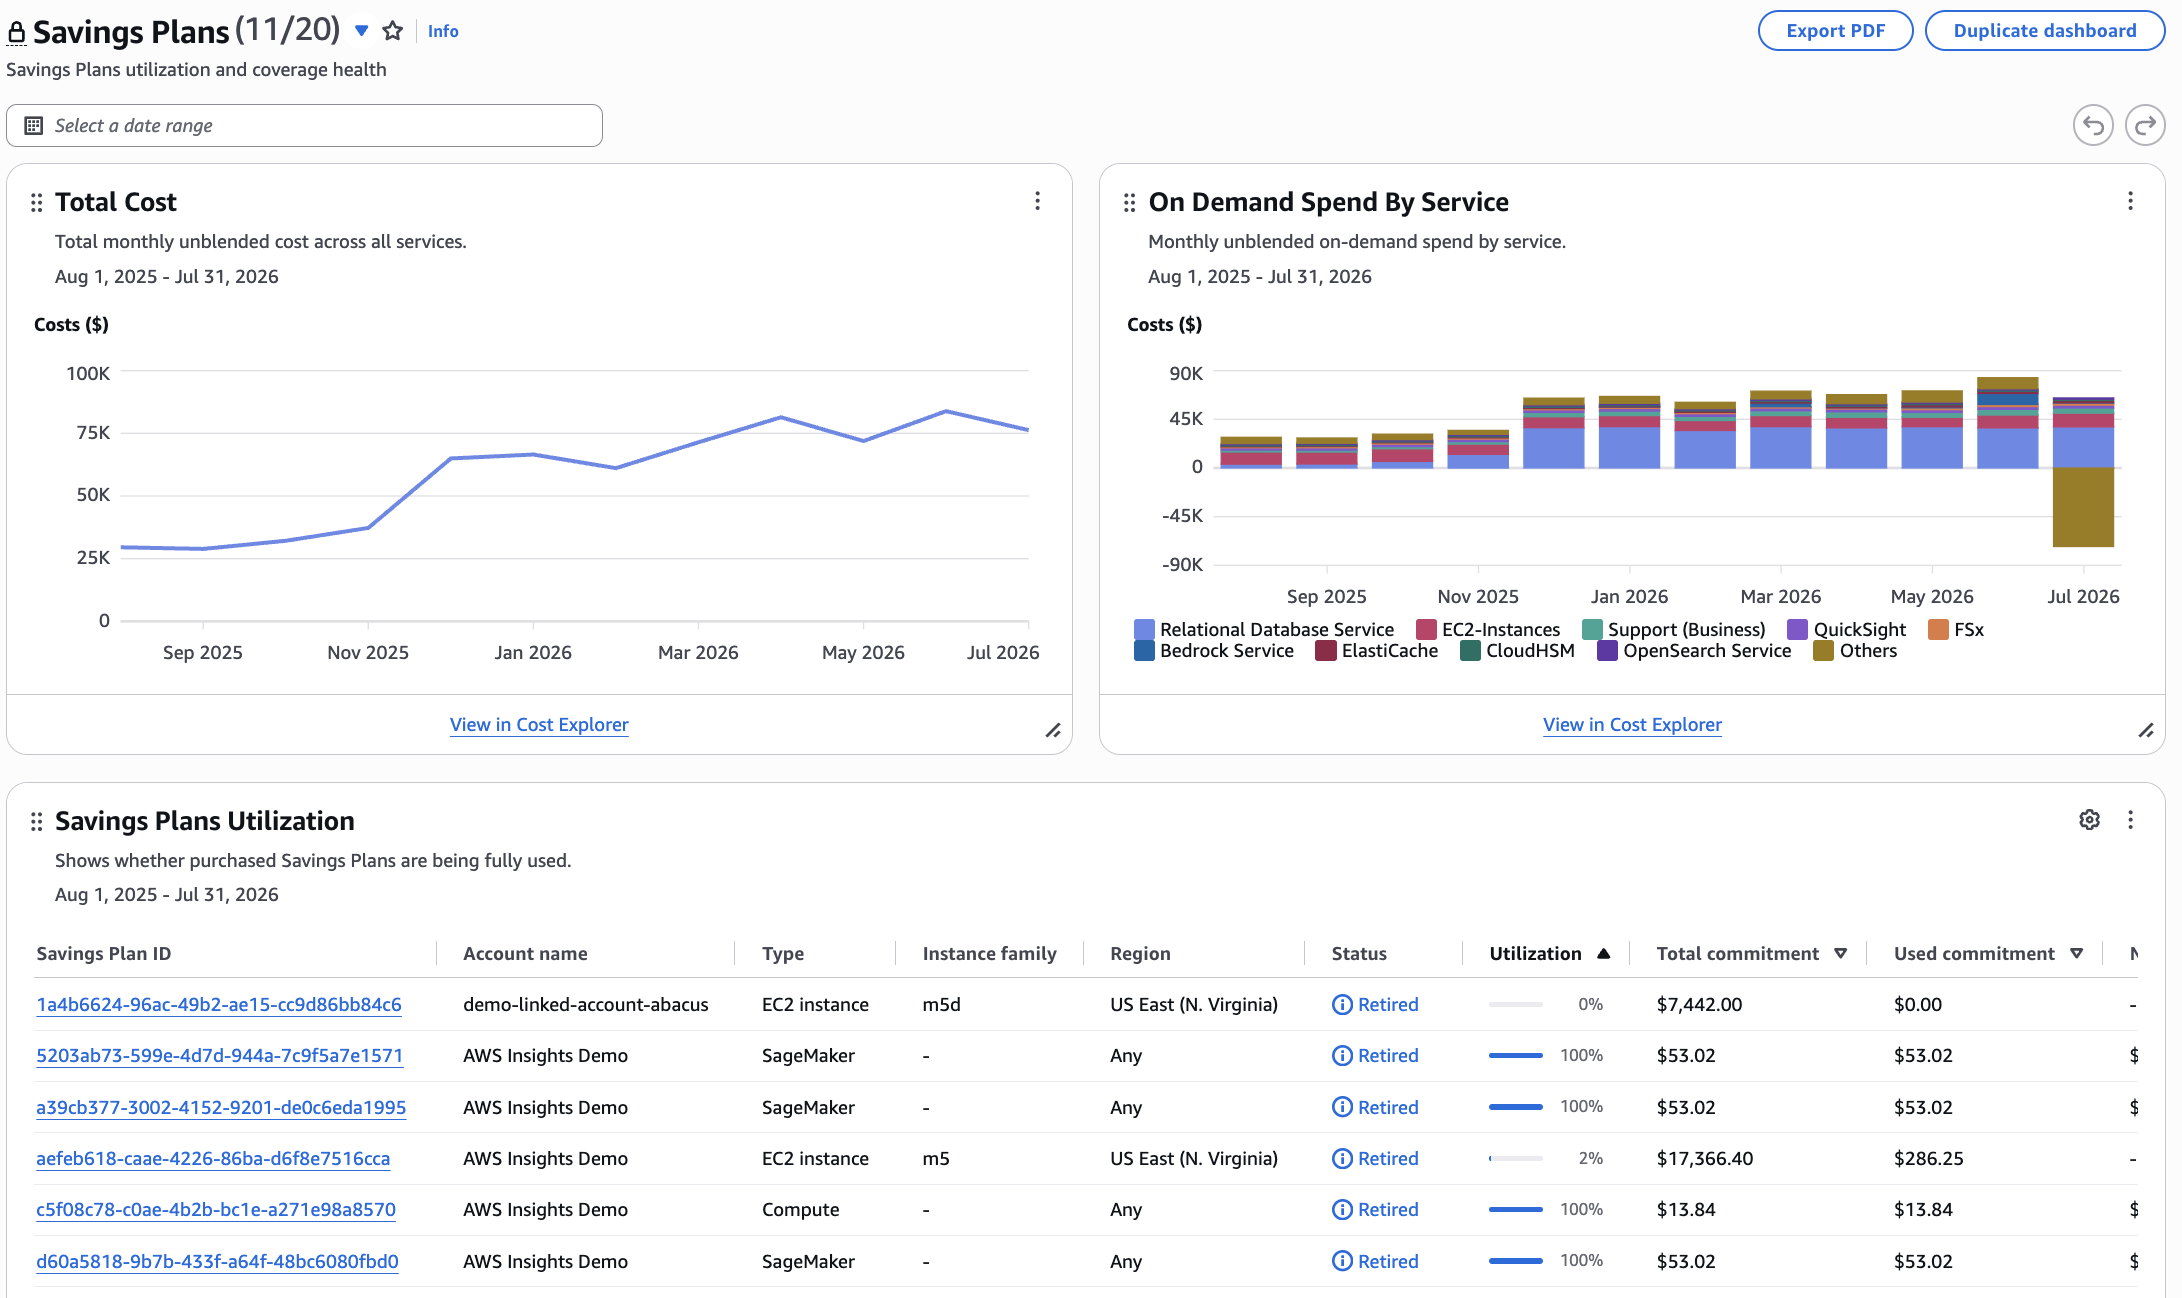Open savings plan a39cb377-3002-4152-9201-de0c6eda1995
The height and width of the screenshot is (1298, 2182).
221,1107
